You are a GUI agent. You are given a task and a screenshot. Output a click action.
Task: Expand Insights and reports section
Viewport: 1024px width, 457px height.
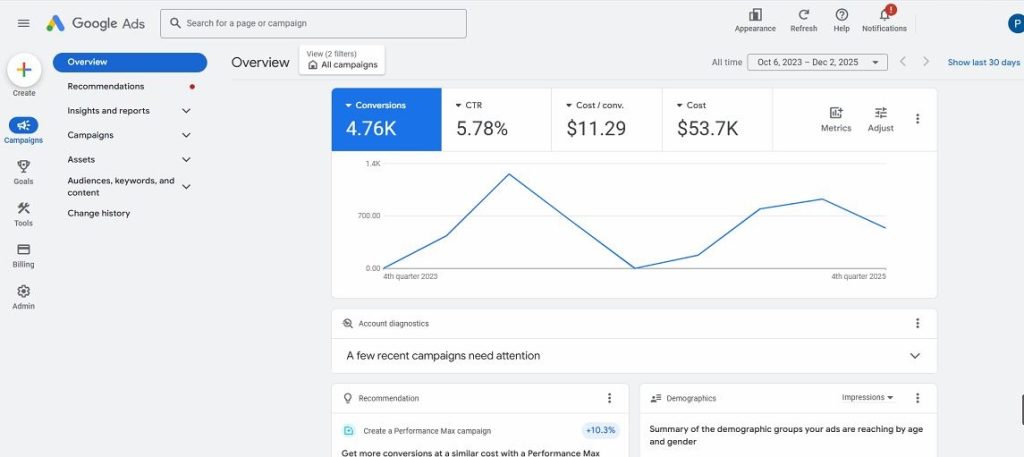(x=186, y=111)
